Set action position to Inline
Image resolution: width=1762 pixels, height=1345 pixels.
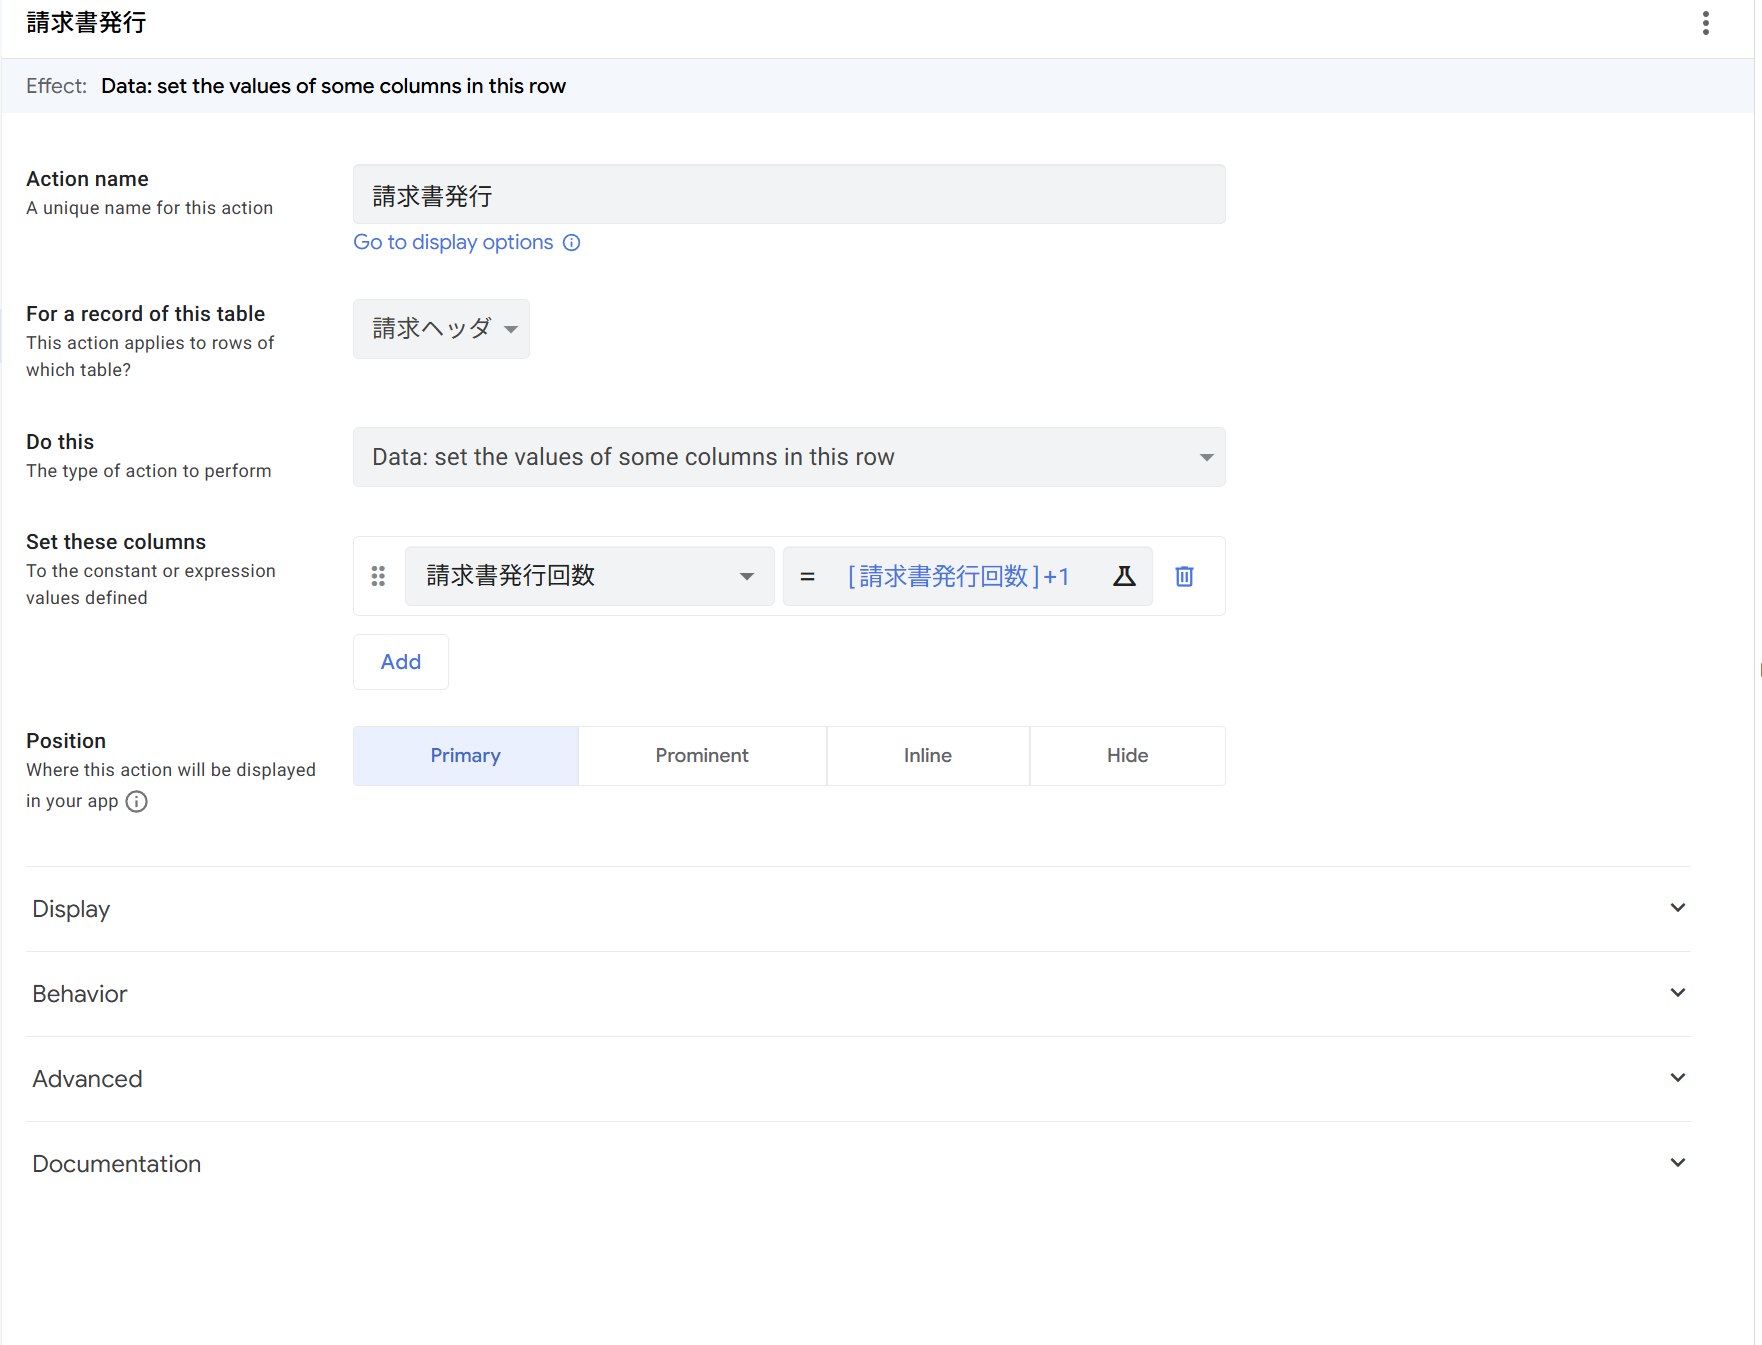click(927, 756)
